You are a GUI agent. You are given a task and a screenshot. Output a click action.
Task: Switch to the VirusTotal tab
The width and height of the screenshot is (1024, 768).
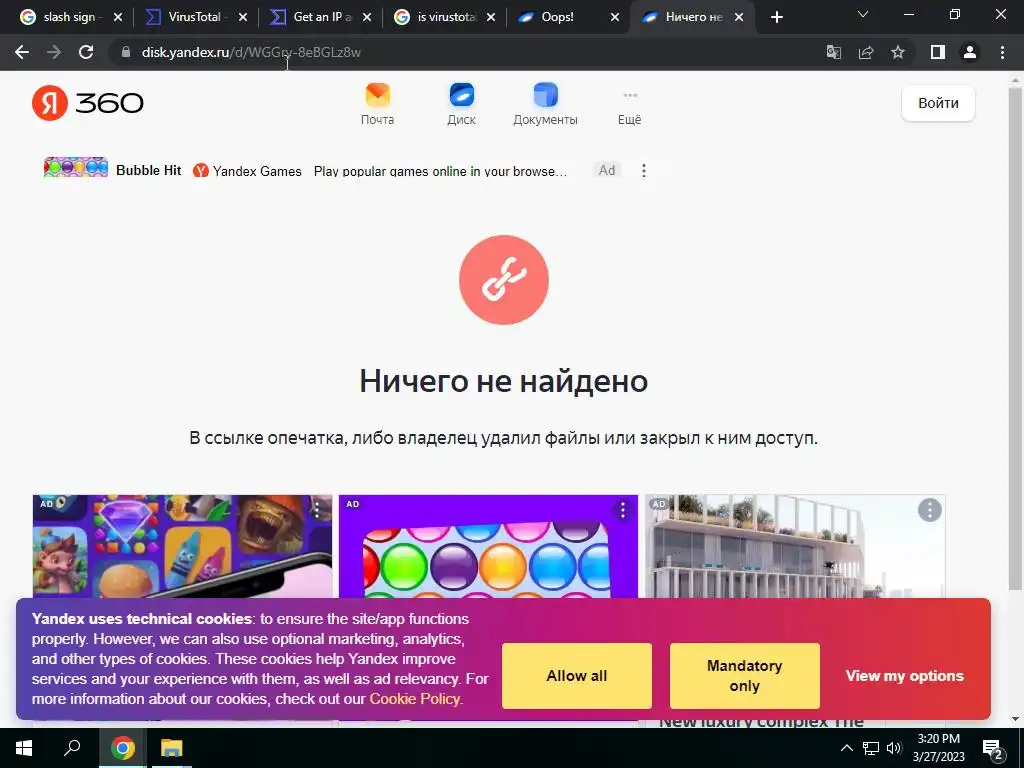click(194, 17)
